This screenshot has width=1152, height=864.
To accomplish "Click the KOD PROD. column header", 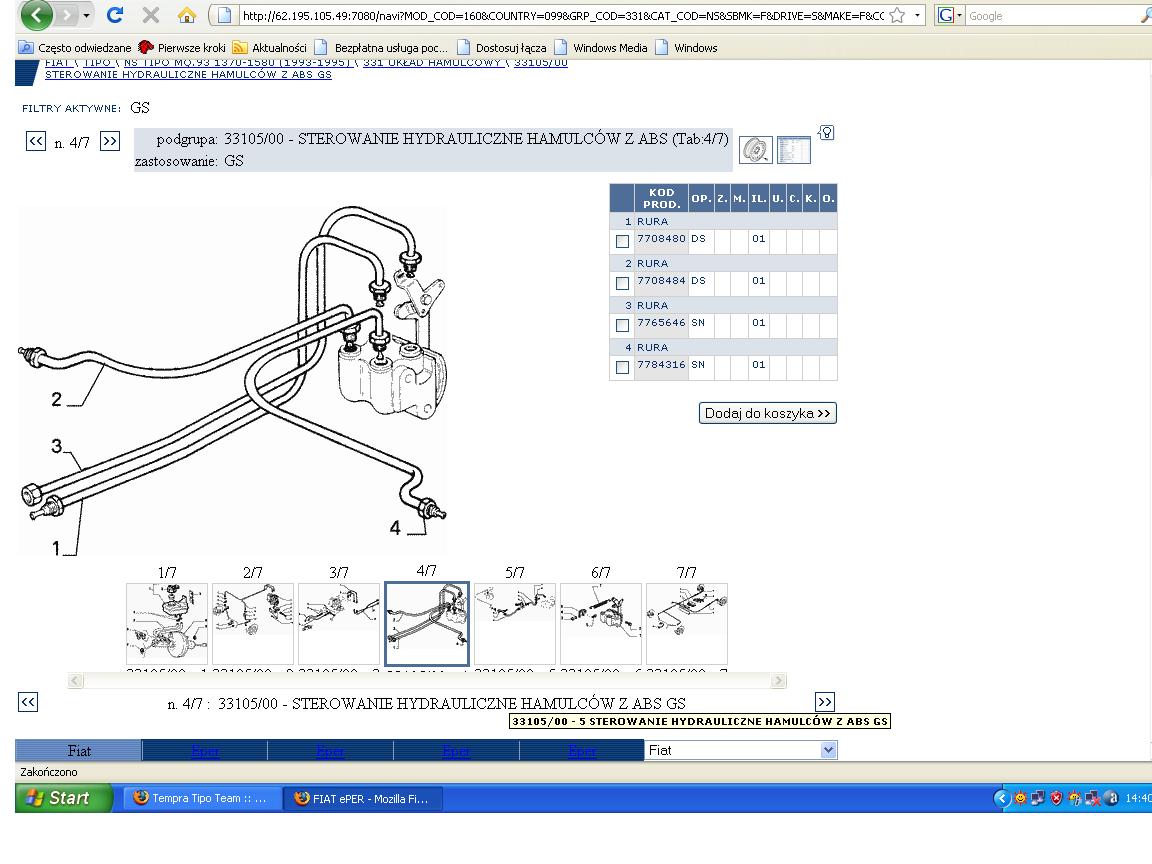I will [x=661, y=198].
